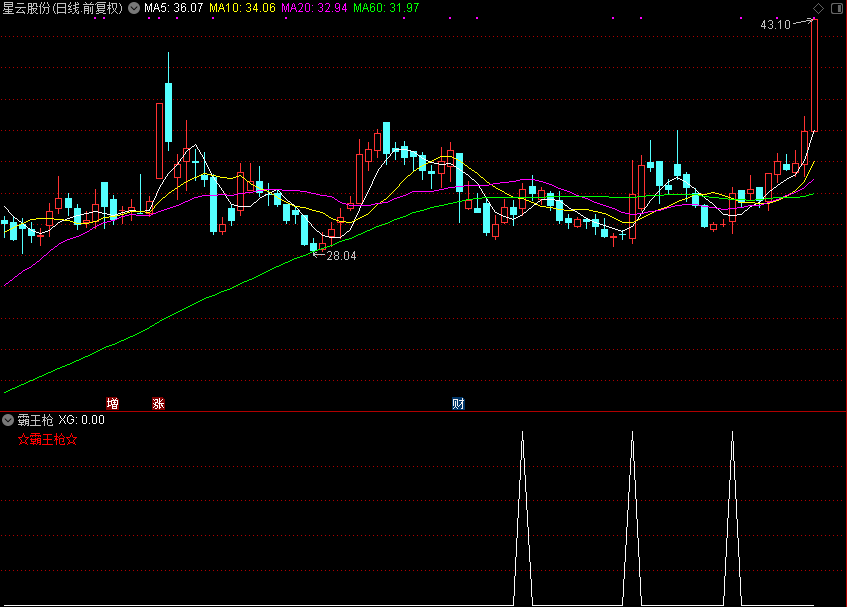This screenshot has height=607, width=847.
Task: Click the tall red candlestick at 43.10
Action: point(814,76)
